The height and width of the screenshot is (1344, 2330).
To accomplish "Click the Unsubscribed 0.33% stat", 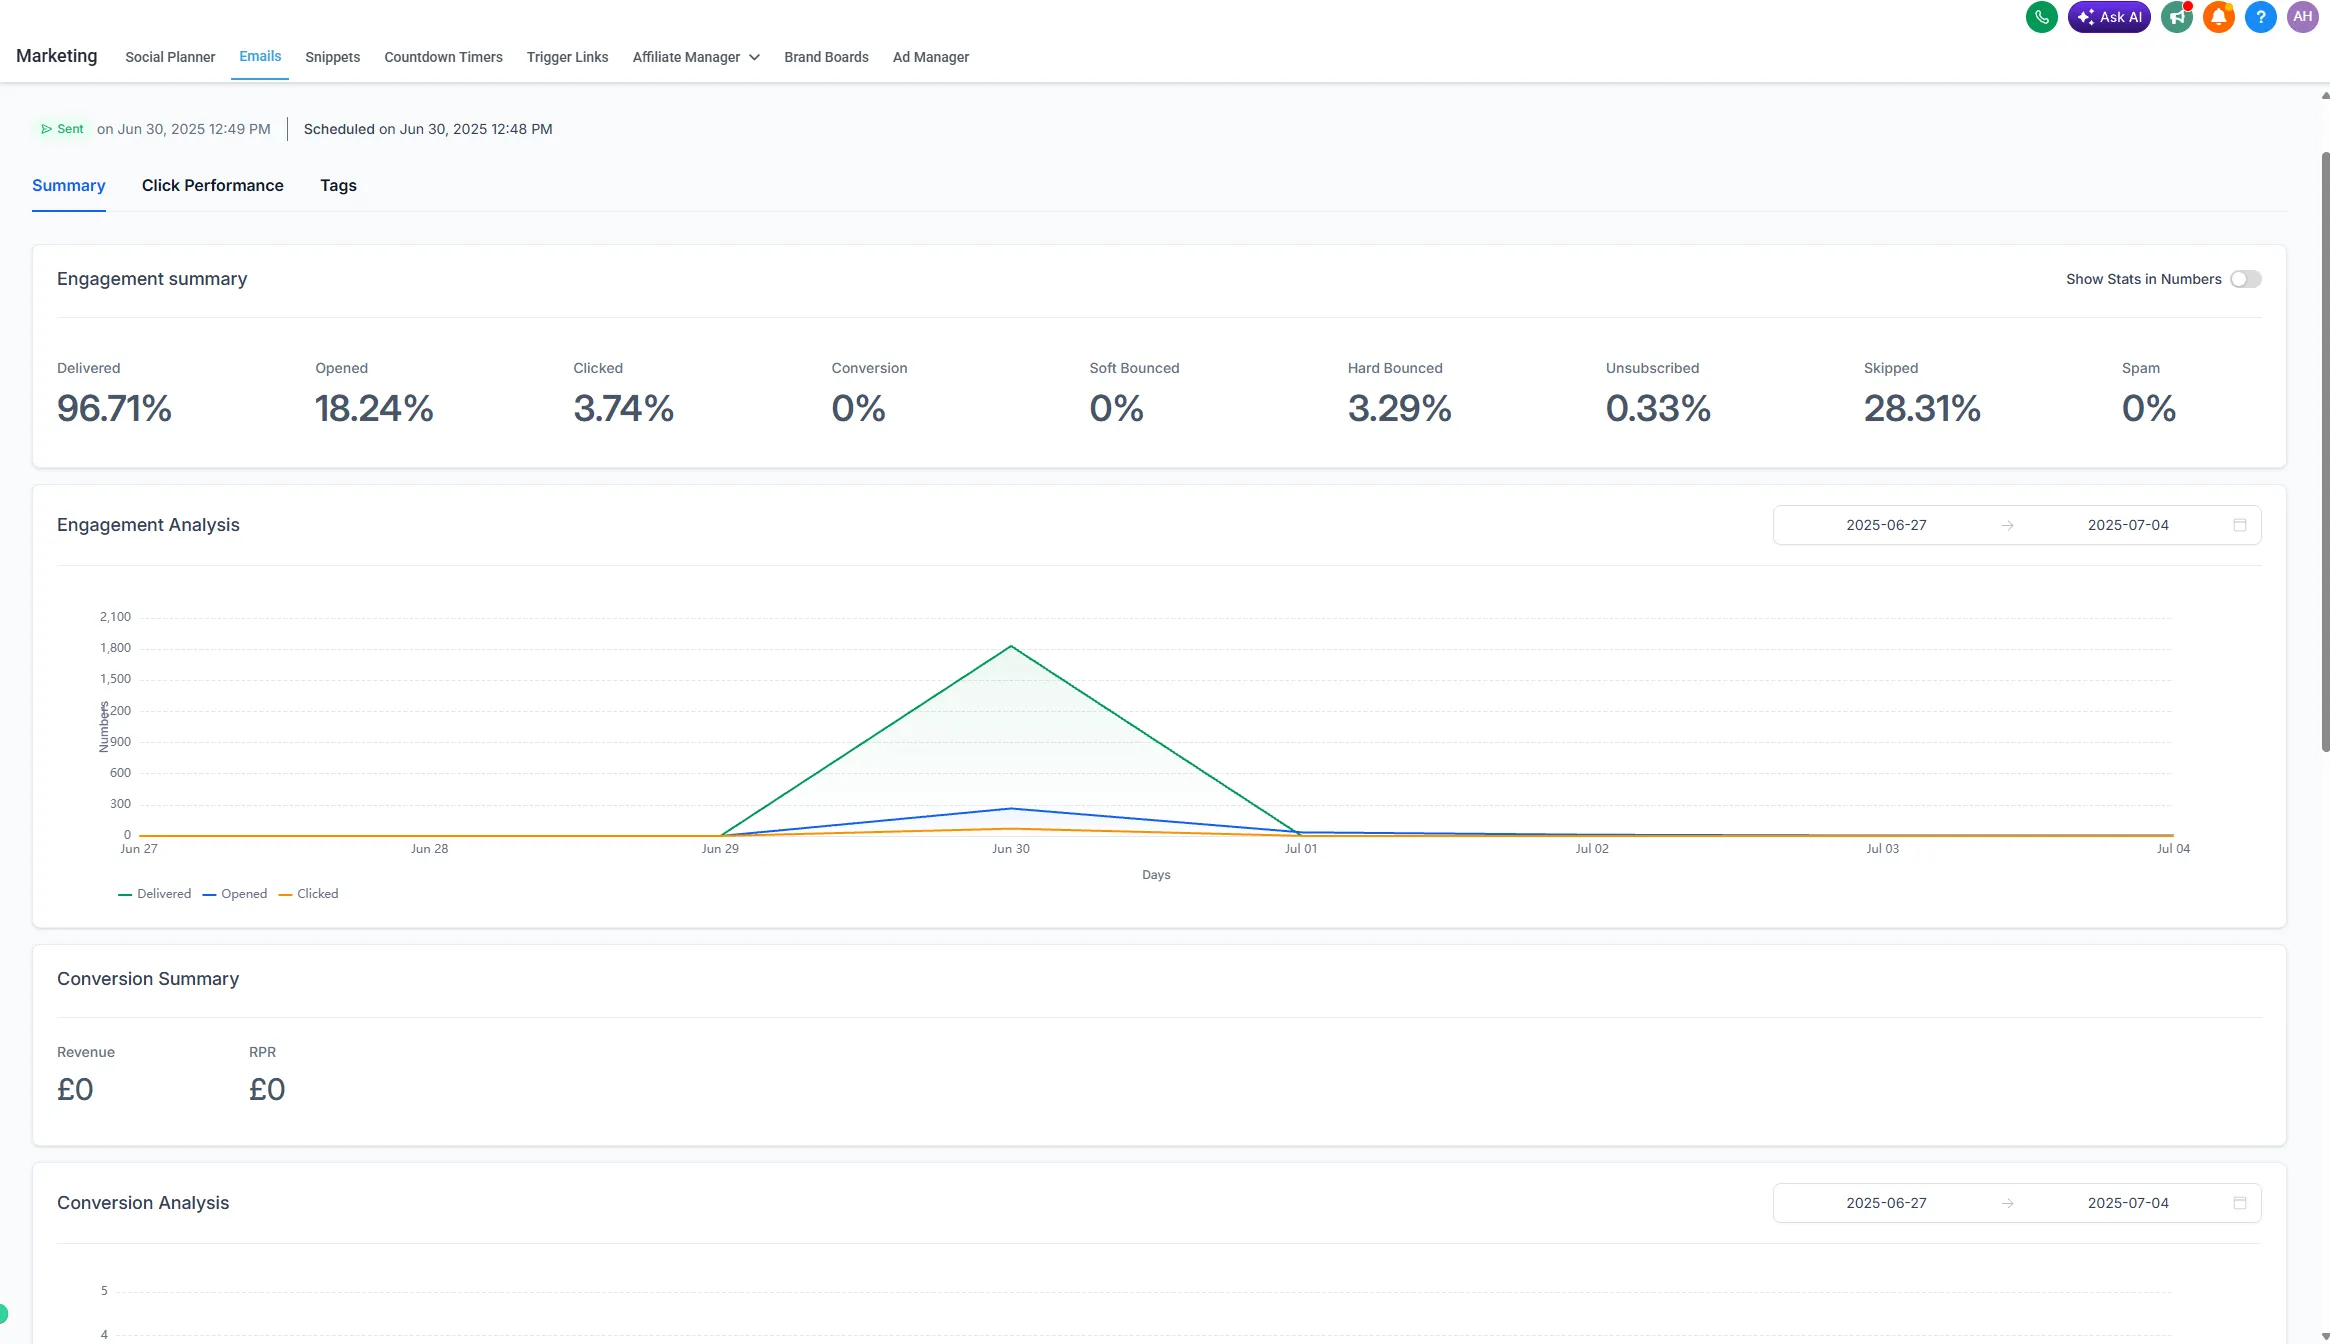I will coord(1658,408).
